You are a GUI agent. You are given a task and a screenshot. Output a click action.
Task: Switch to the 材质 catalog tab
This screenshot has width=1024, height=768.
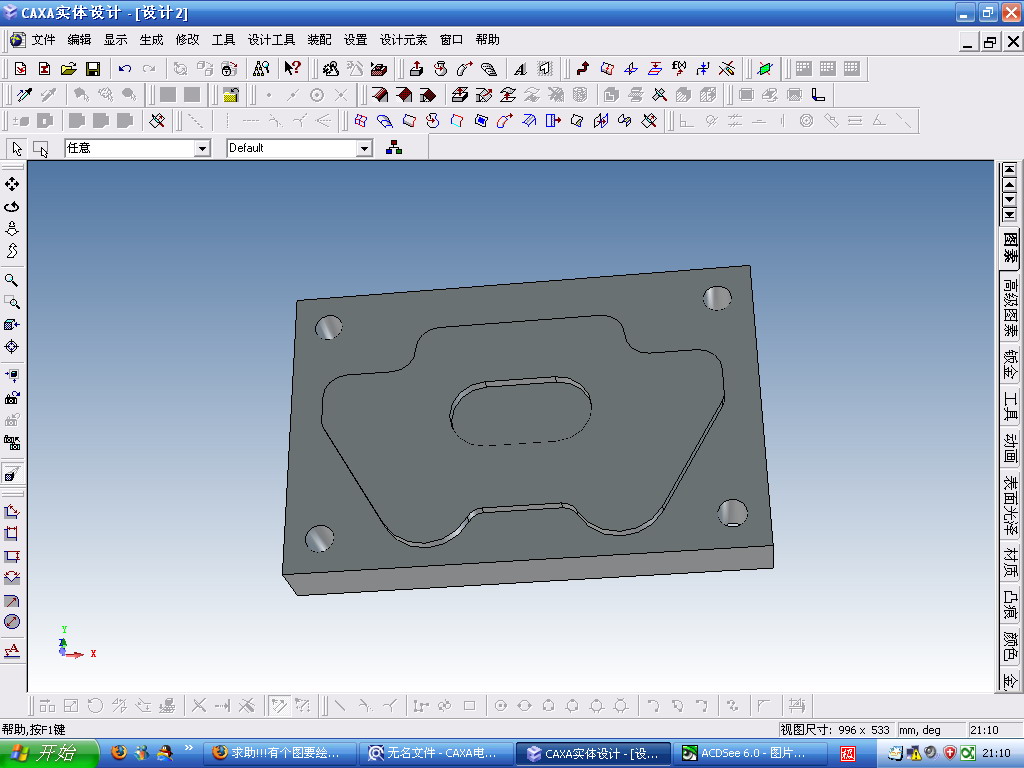coord(1010,563)
